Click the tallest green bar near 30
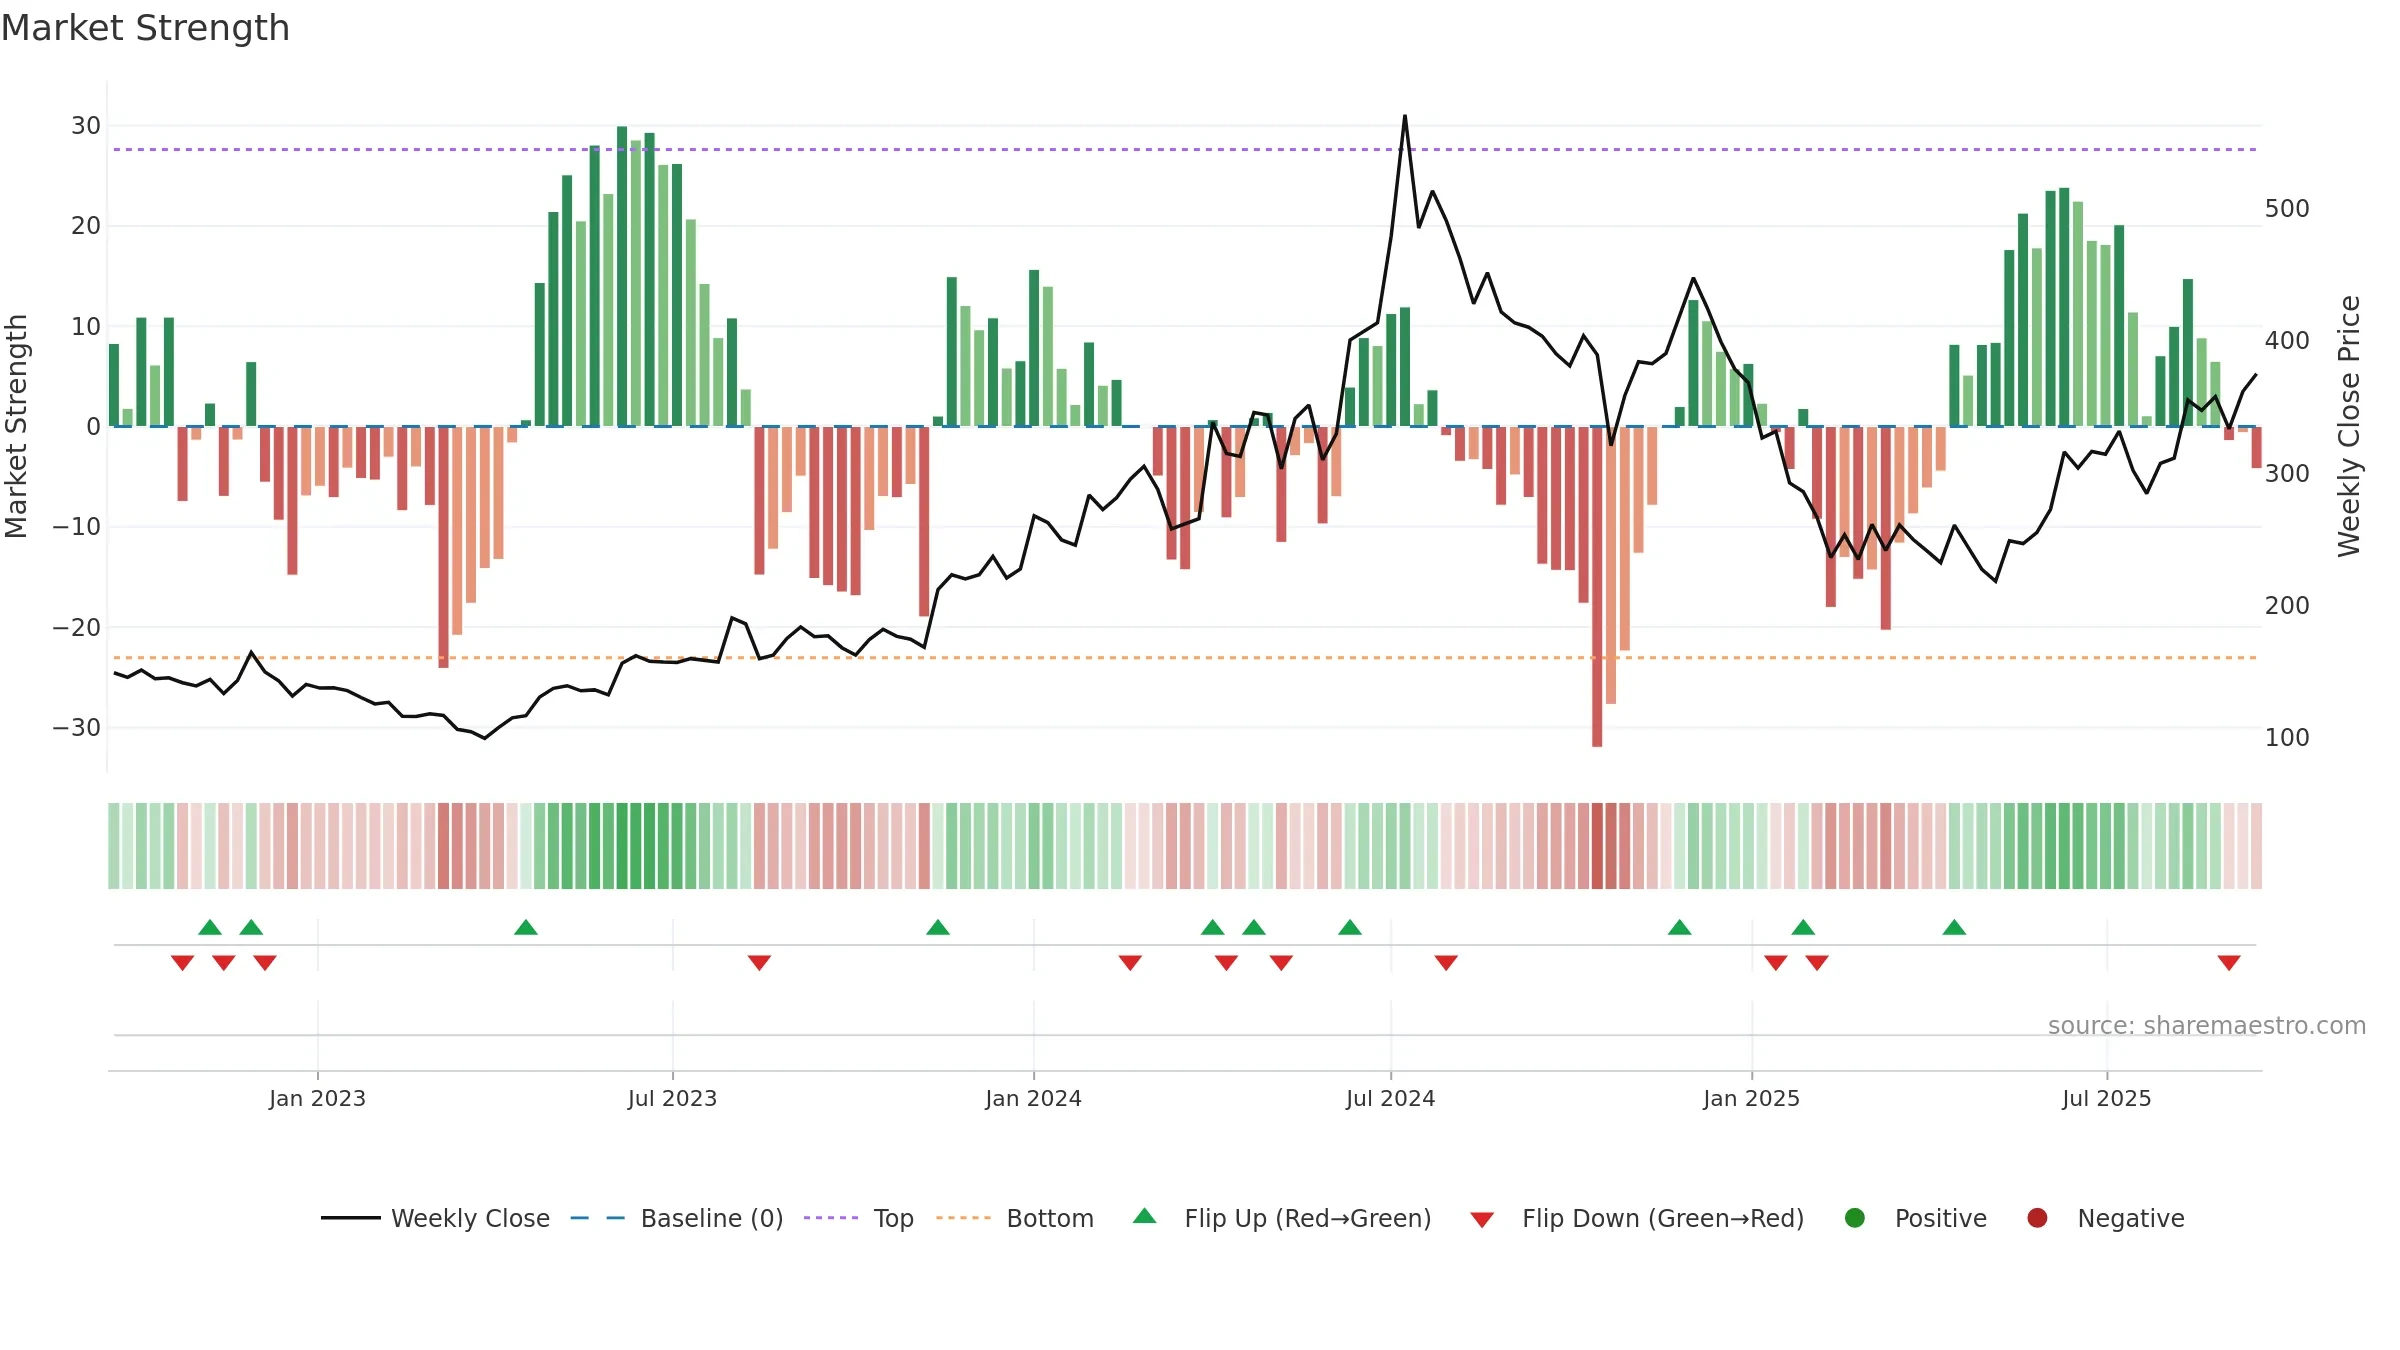 coord(622,276)
